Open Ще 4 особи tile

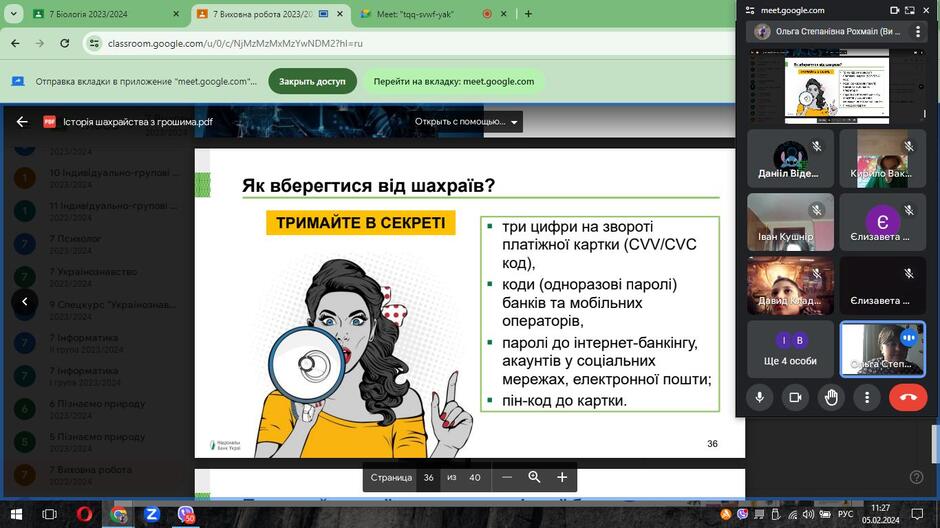(x=791, y=349)
